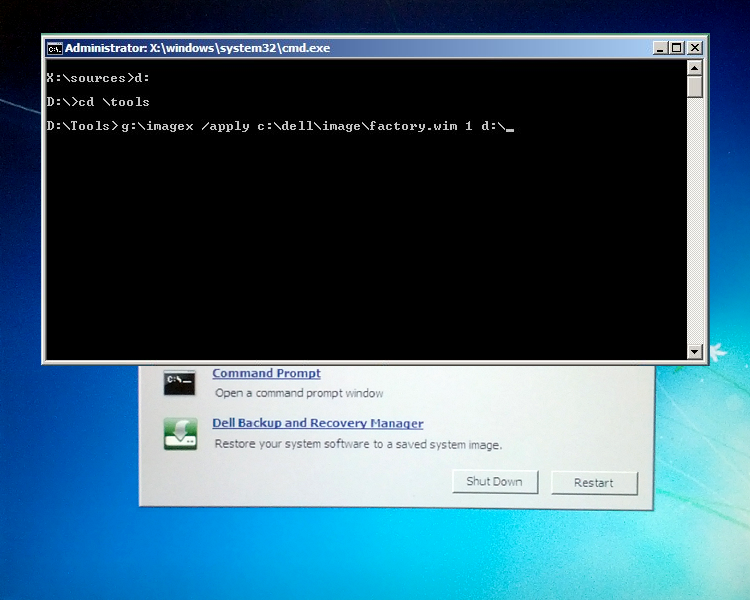Click the Dell Backup and Recovery icon
The width and height of the screenshot is (750, 600).
(181, 433)
